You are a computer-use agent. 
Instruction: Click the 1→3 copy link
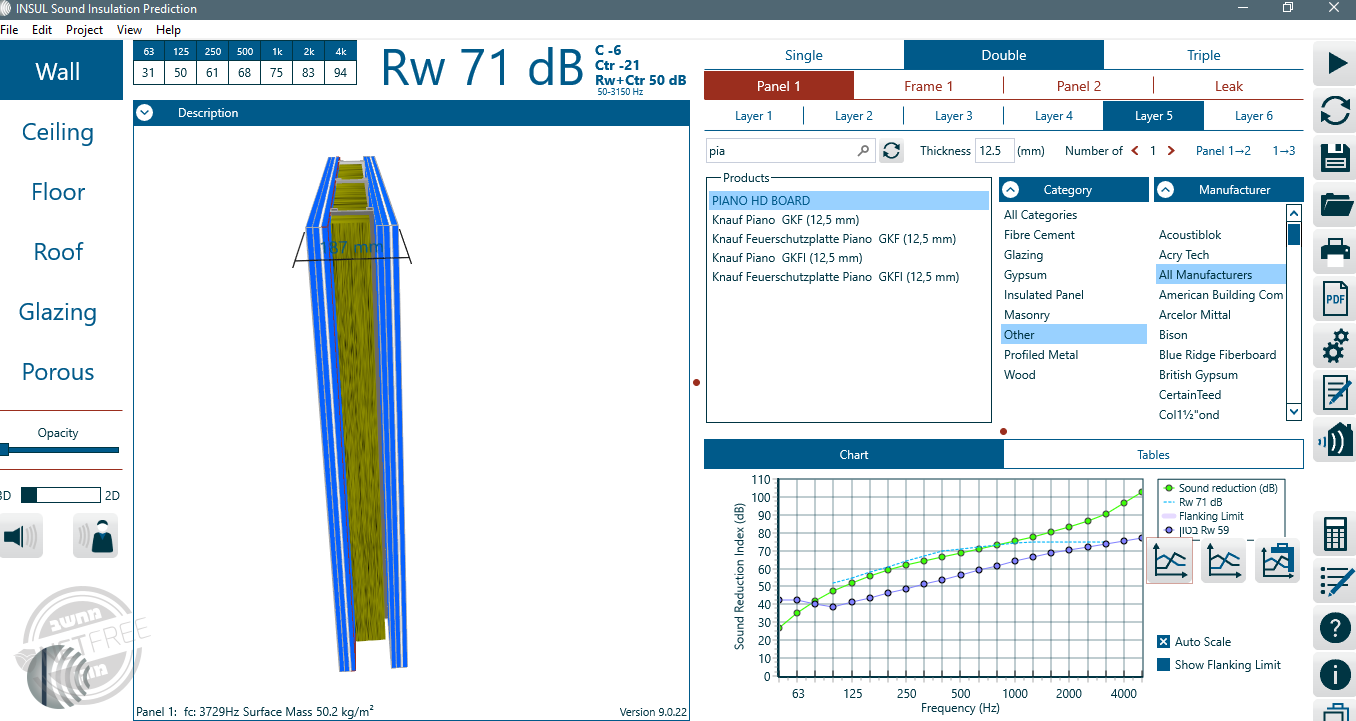coord(1284,151)
